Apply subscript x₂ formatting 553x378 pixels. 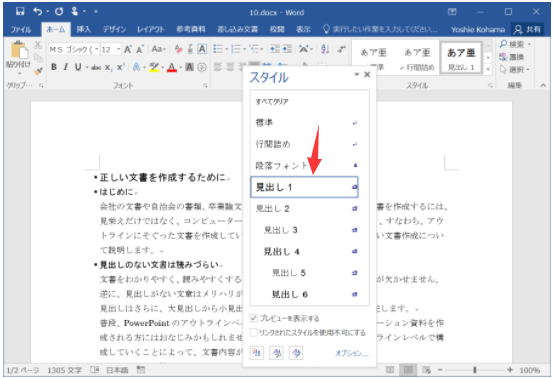108,67
